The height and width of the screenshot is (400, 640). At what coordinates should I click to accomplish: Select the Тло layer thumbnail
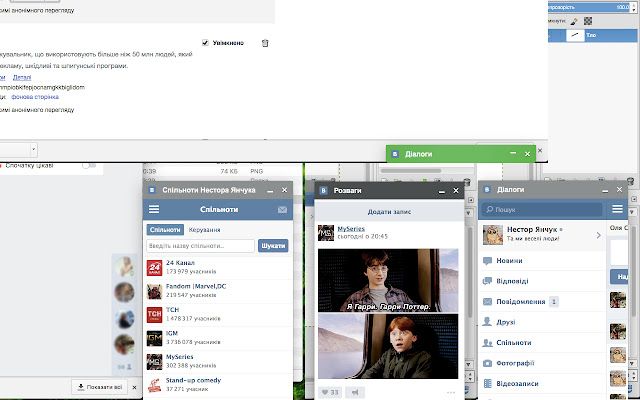pos(575,35)
